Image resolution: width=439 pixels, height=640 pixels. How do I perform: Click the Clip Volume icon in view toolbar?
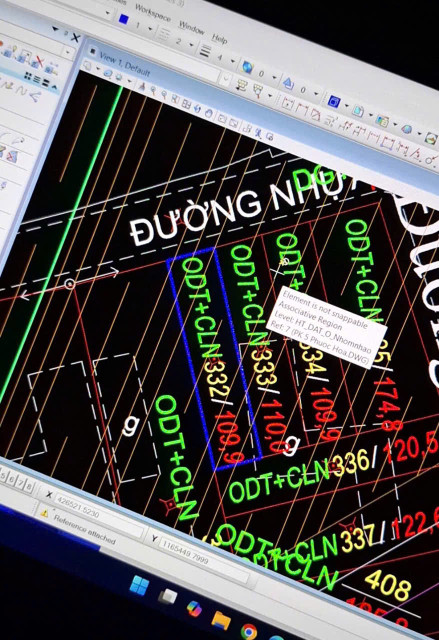tap(270, 137)
